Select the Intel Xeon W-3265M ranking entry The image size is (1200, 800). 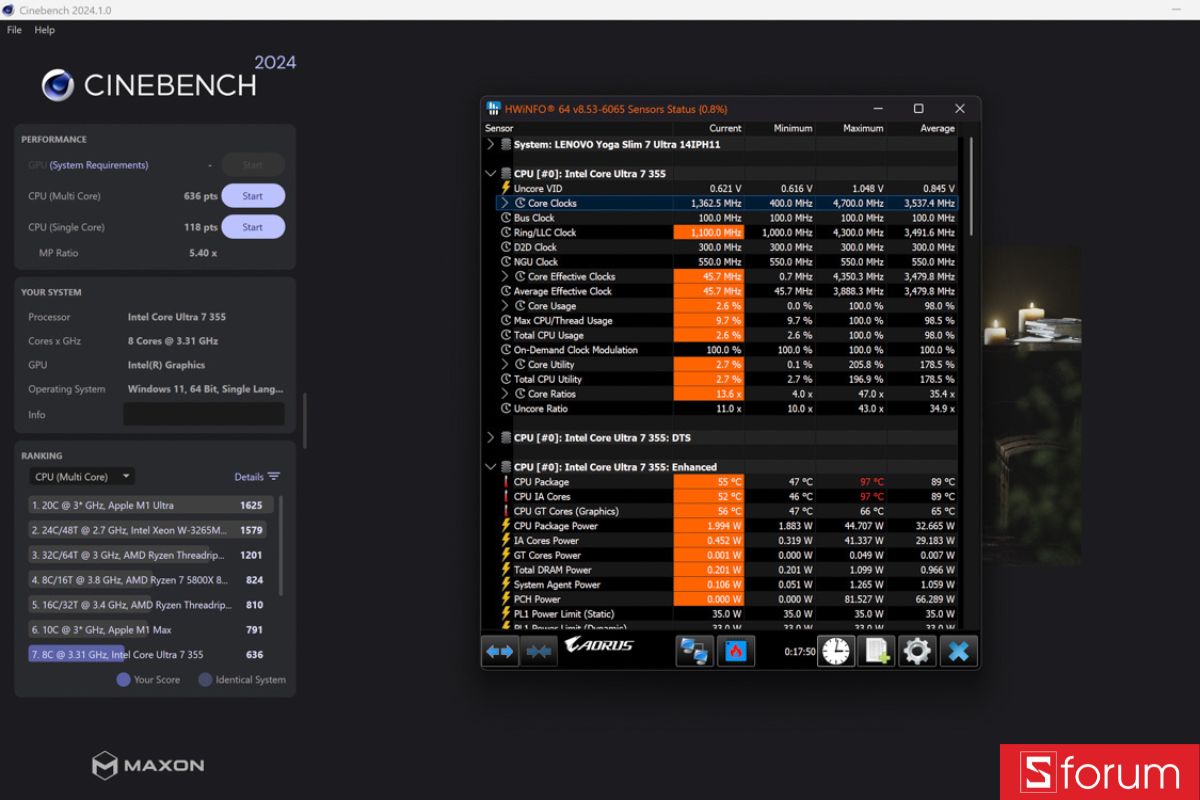(149, 530)
